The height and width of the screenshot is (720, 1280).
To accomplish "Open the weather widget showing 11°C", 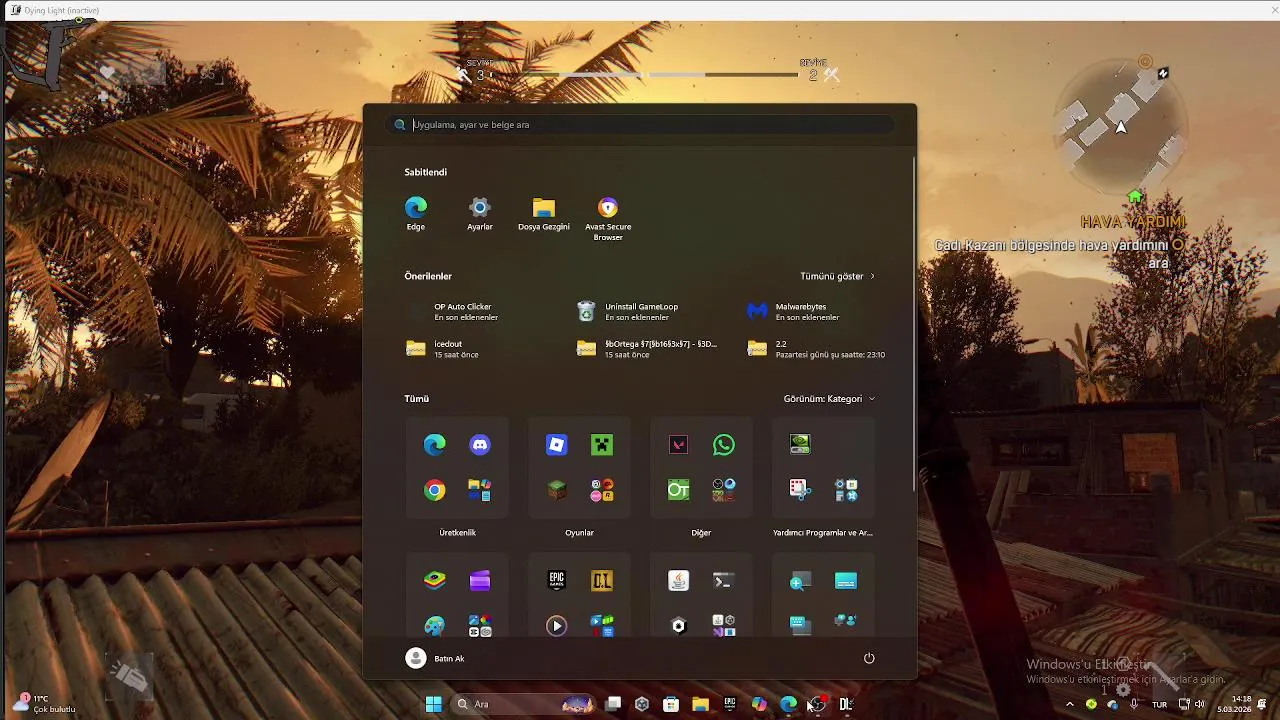I will 44,704.
